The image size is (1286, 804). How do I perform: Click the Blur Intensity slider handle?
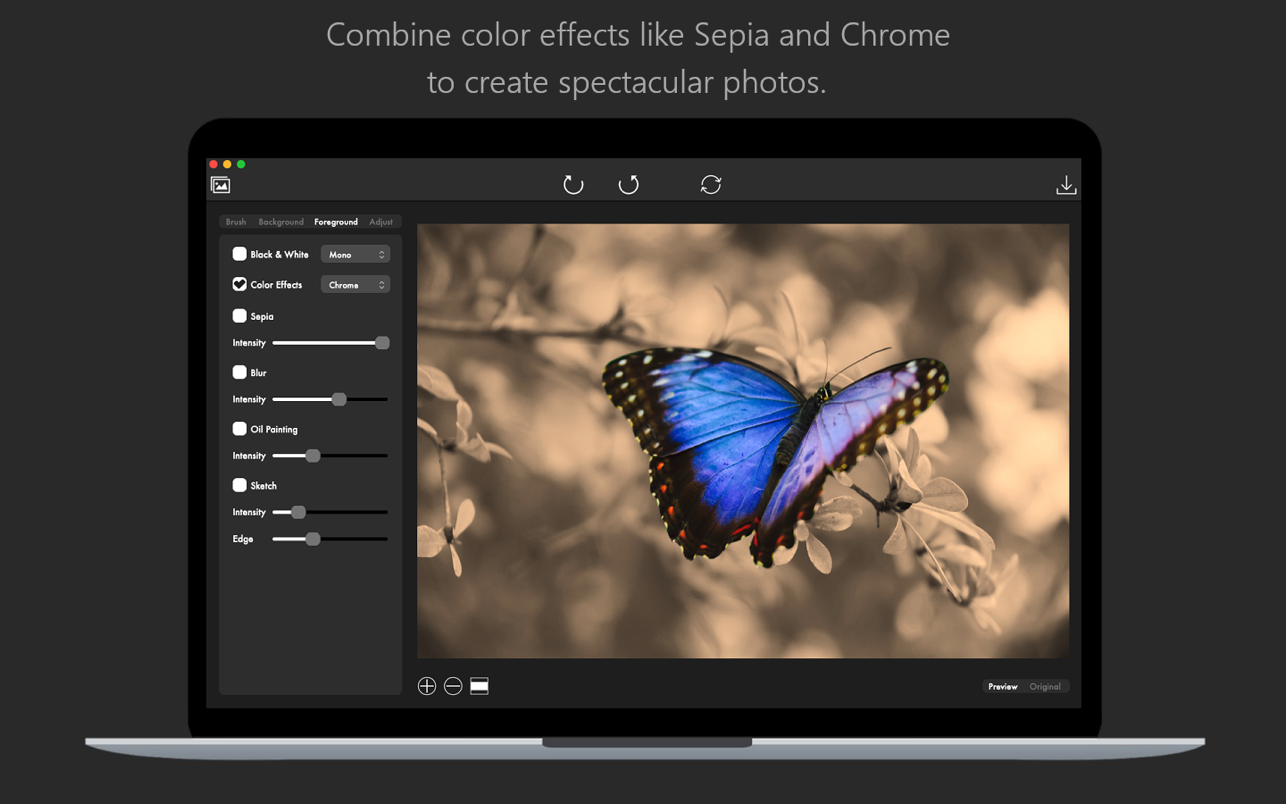339,399
